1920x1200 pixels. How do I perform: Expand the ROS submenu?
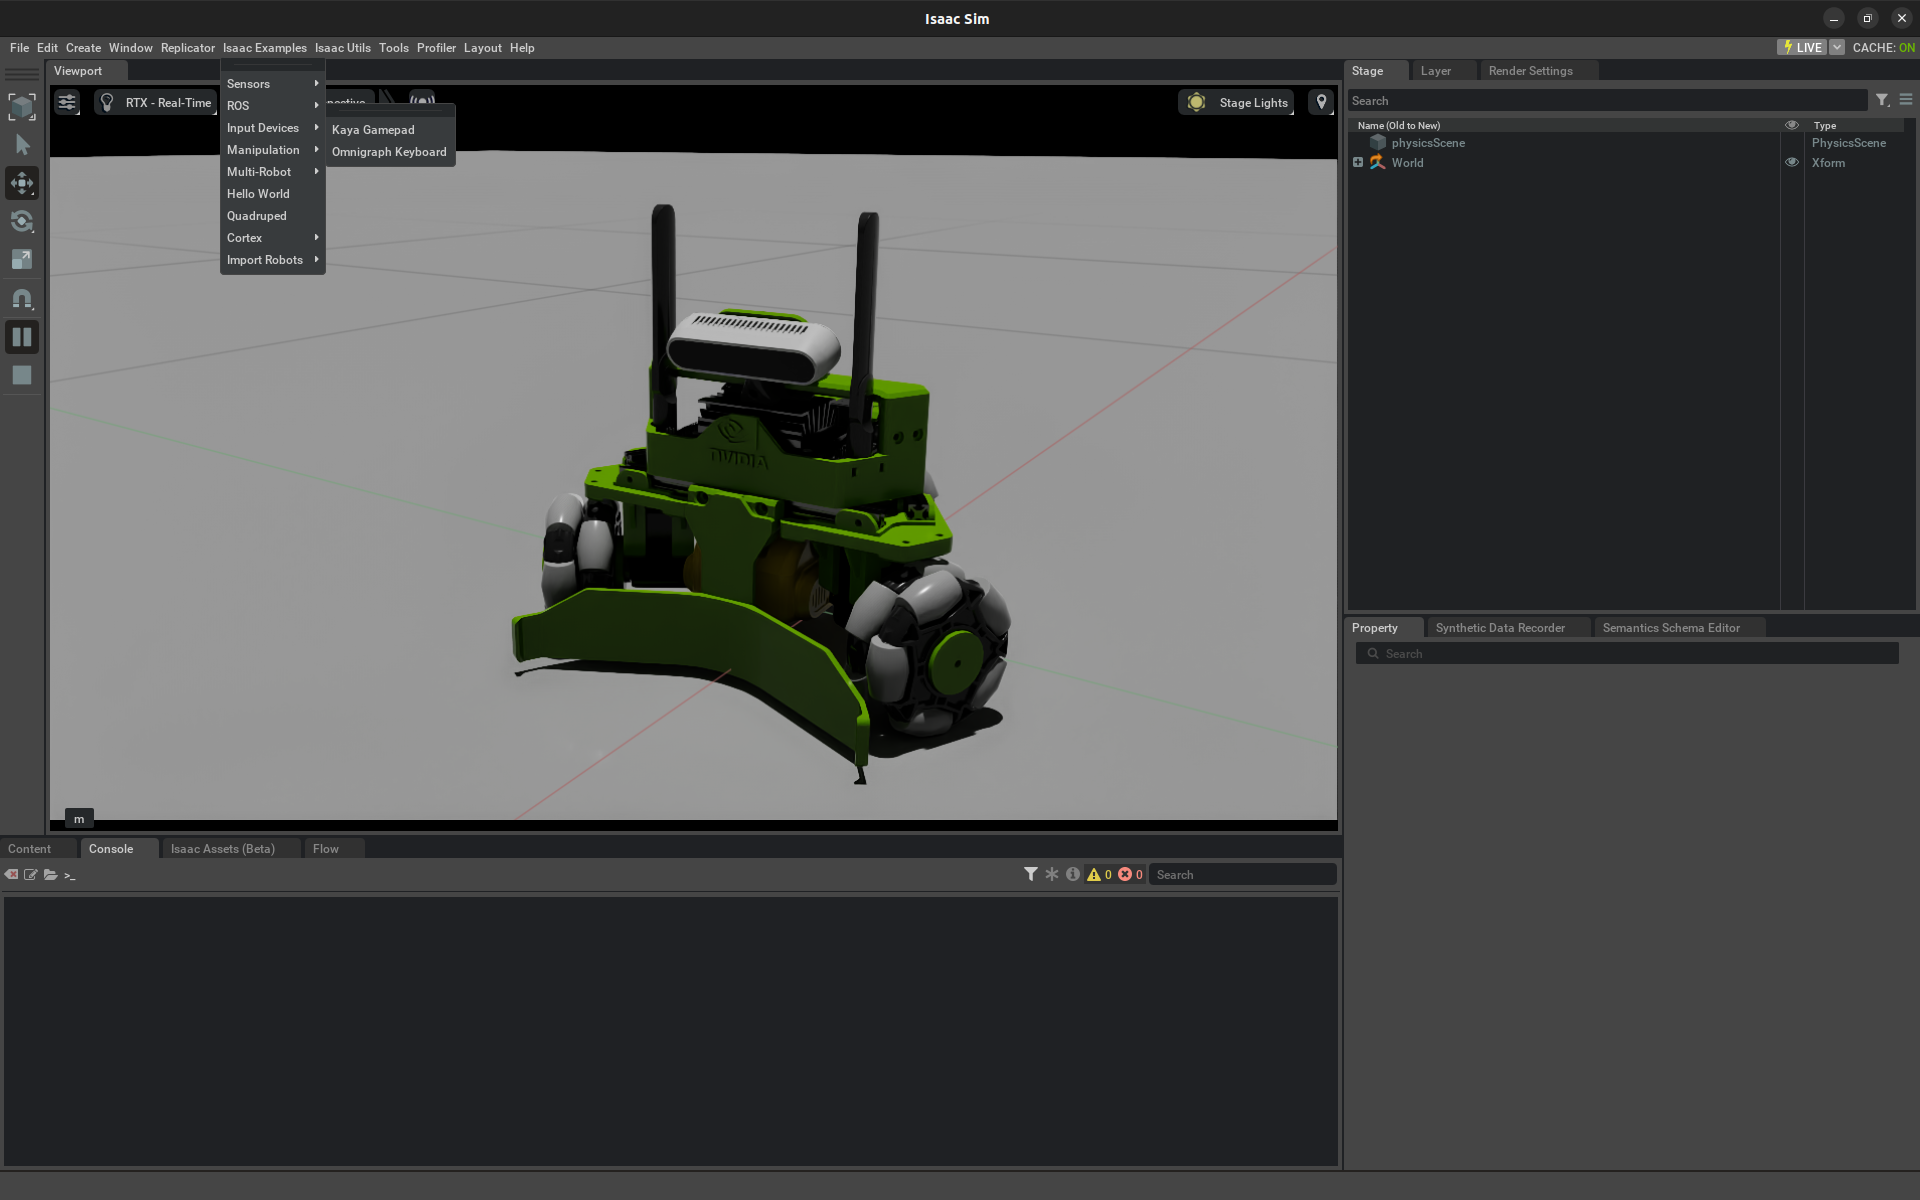[272, 106]
